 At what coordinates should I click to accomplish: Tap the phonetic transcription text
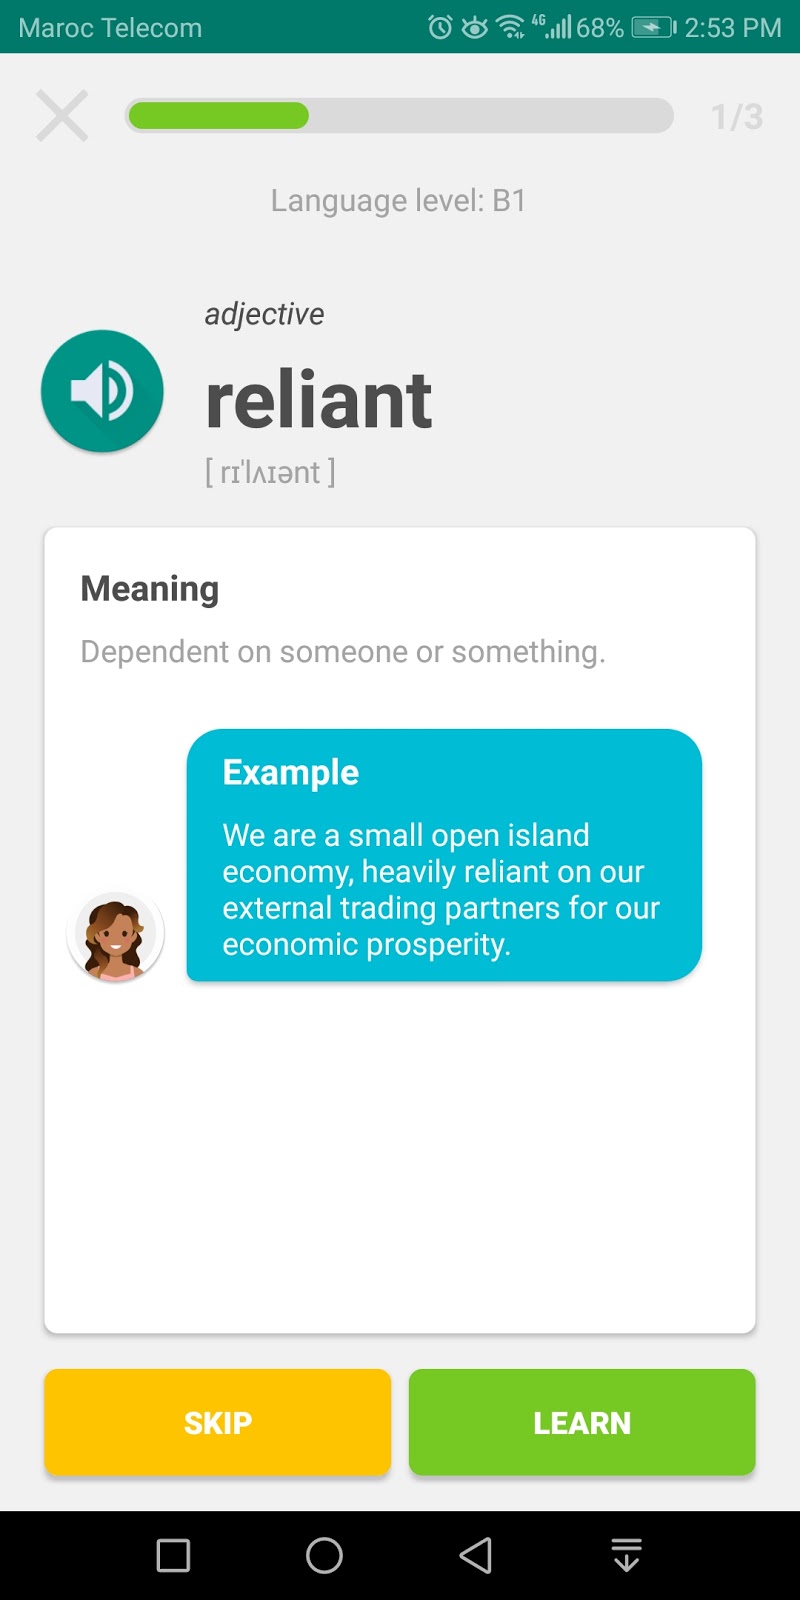[270, 472]
